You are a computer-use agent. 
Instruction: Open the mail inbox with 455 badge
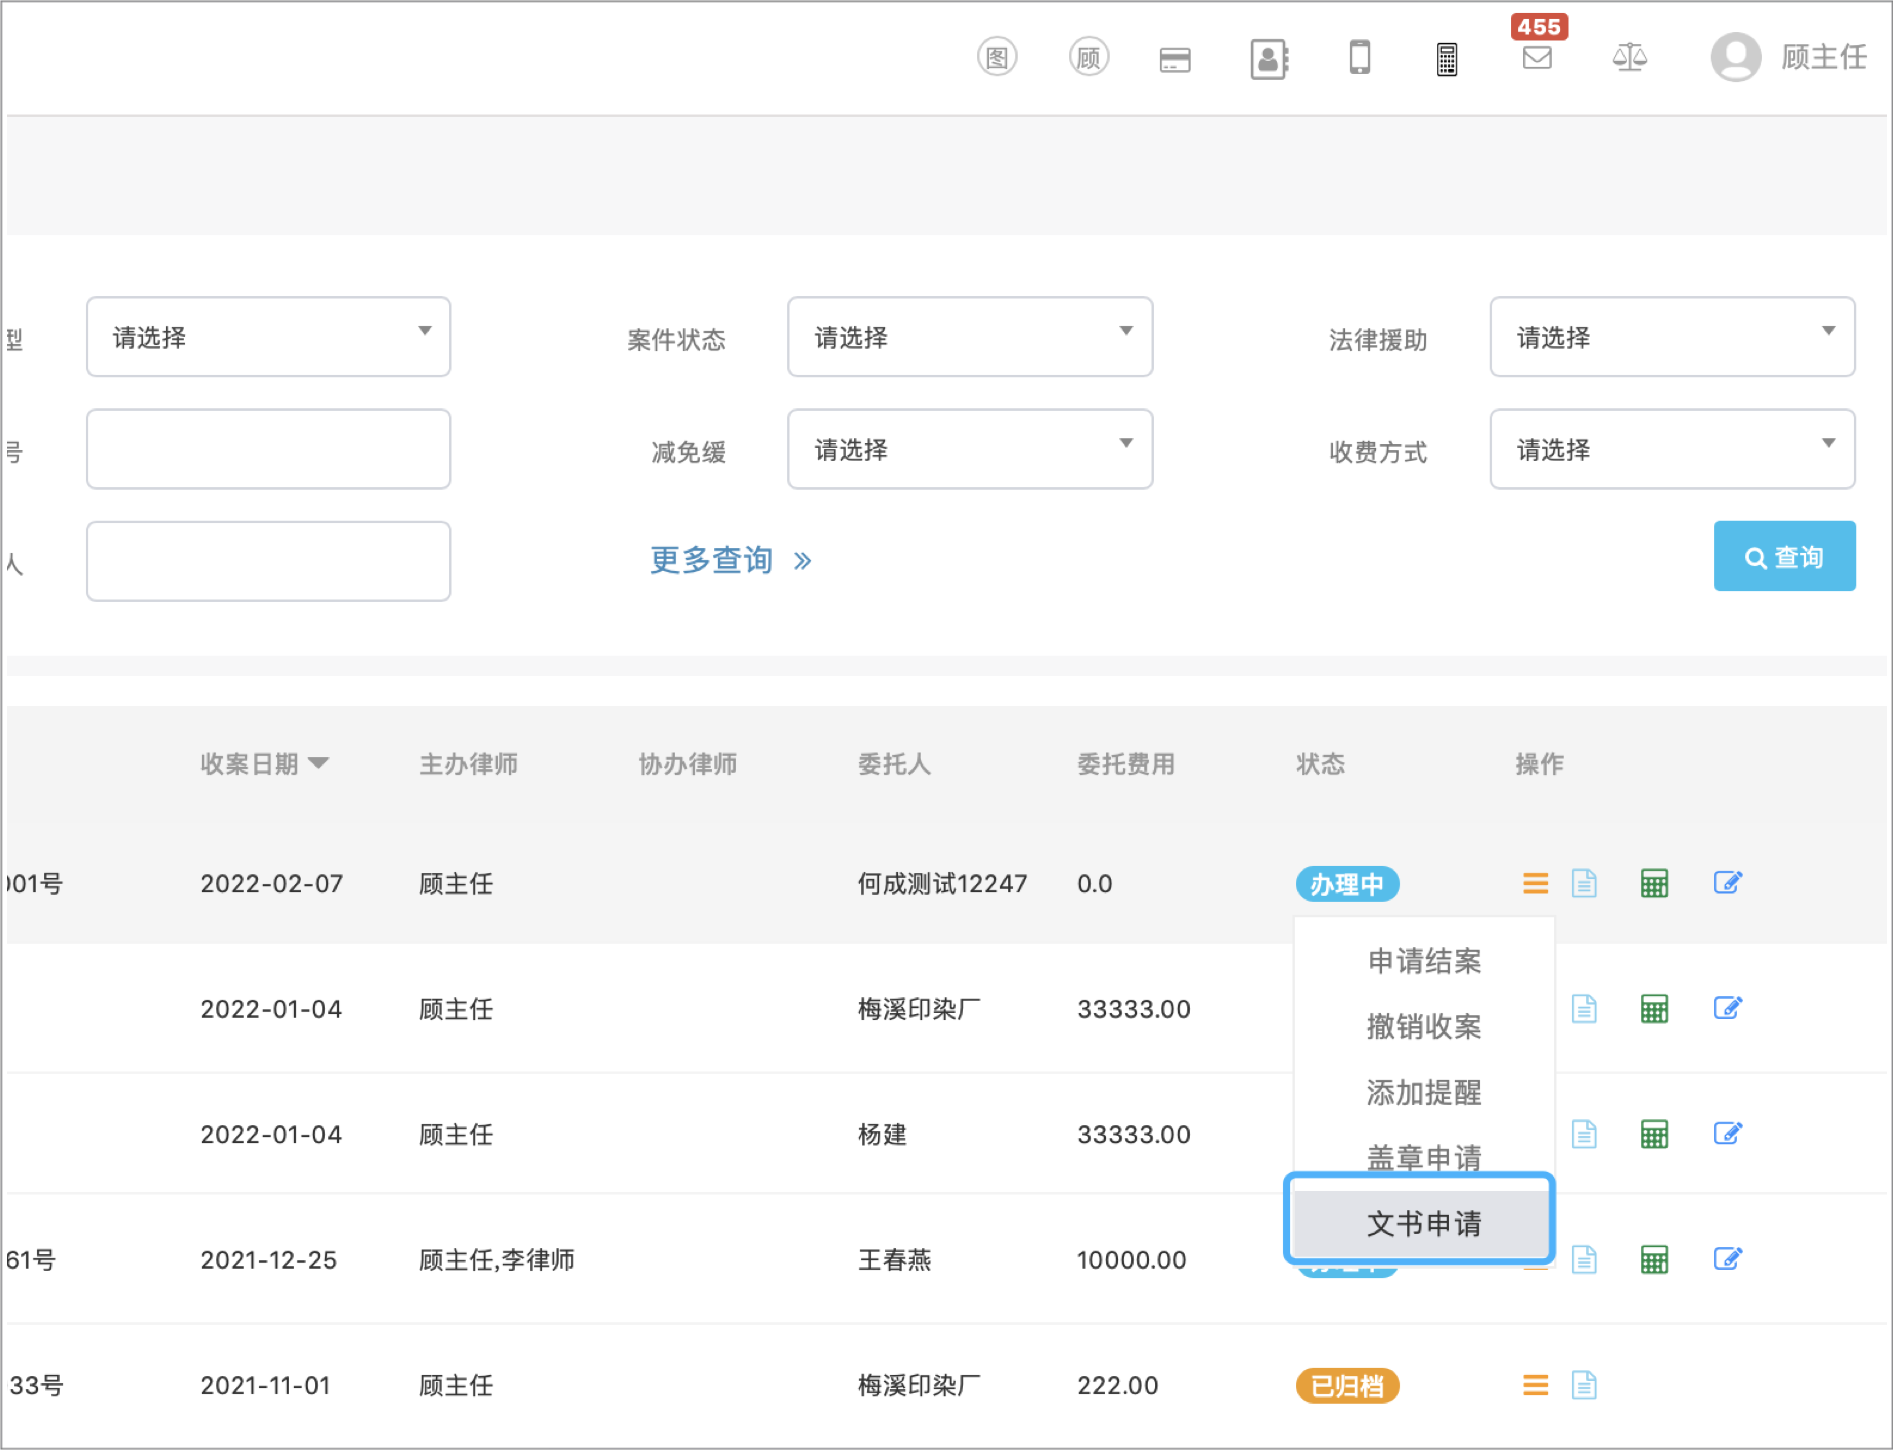click(1537, 57)
